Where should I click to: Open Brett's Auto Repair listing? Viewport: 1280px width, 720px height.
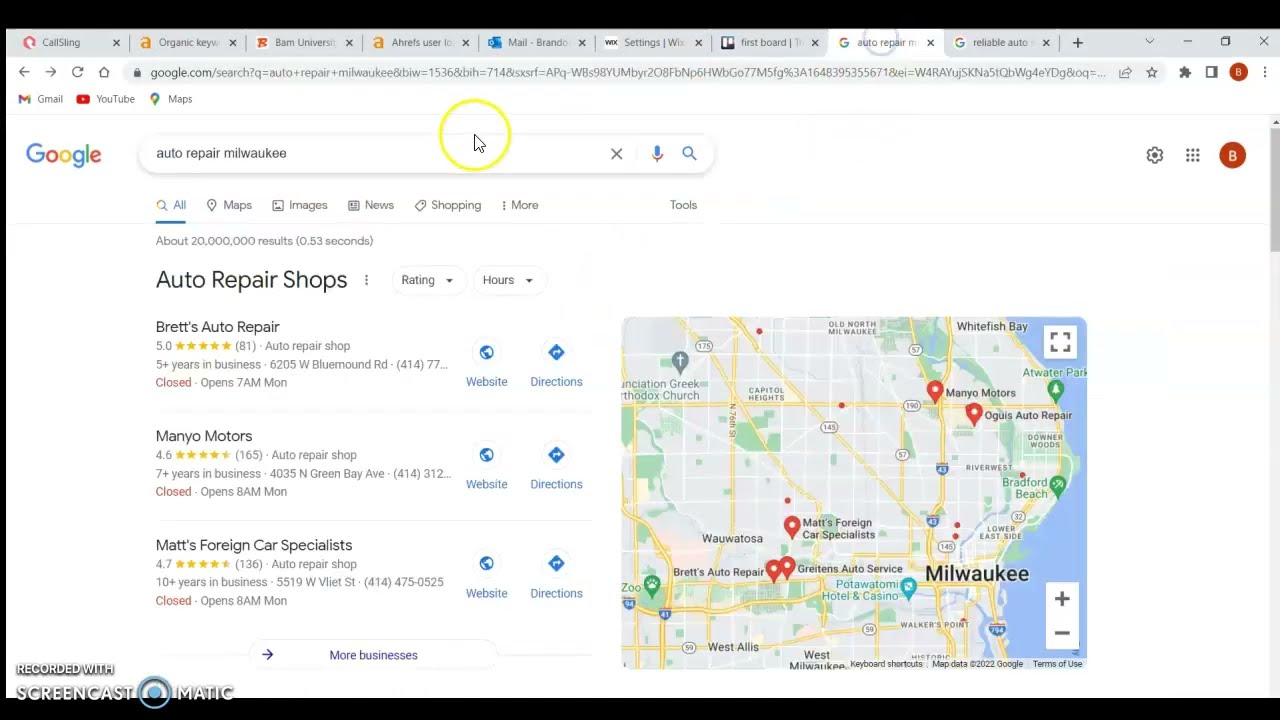pyautogui.click(x=217, y=327)
